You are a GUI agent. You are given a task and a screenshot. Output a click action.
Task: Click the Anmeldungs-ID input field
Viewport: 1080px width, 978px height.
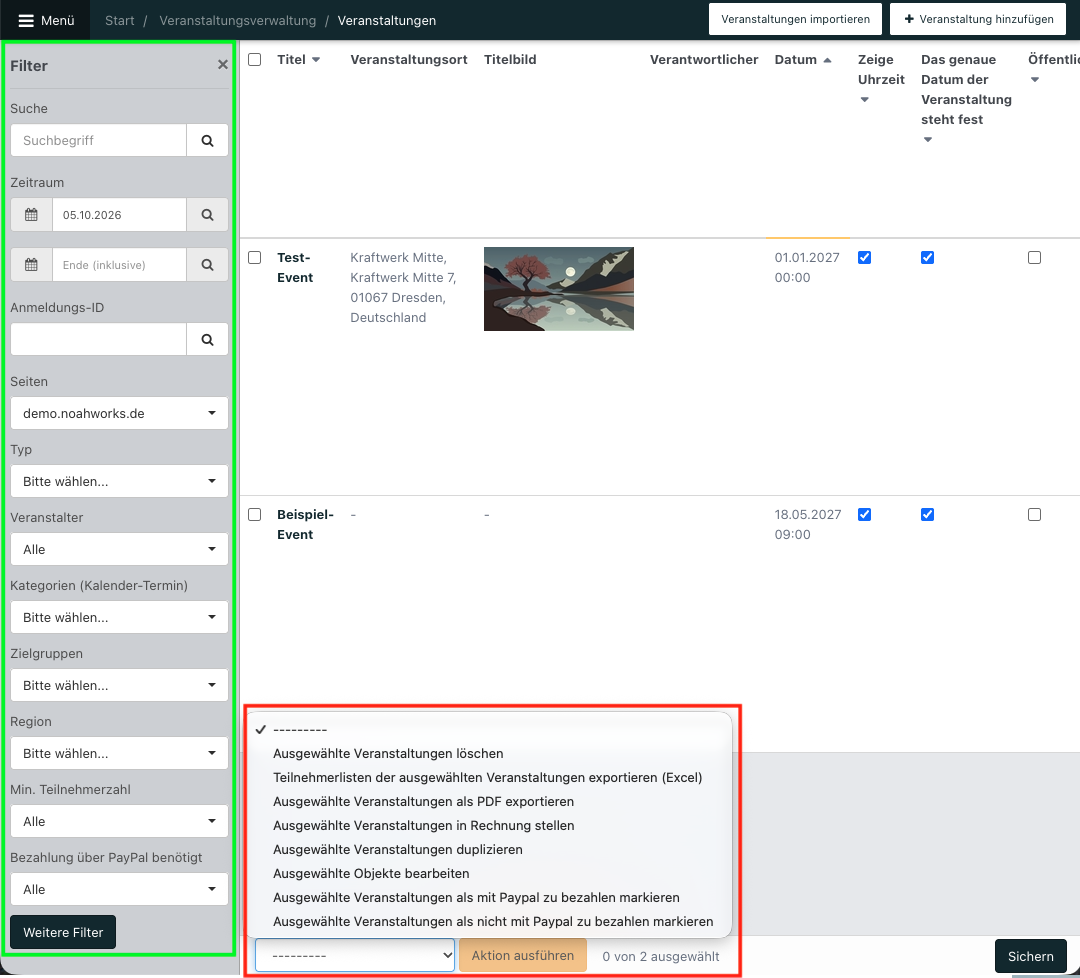[98, 340]
